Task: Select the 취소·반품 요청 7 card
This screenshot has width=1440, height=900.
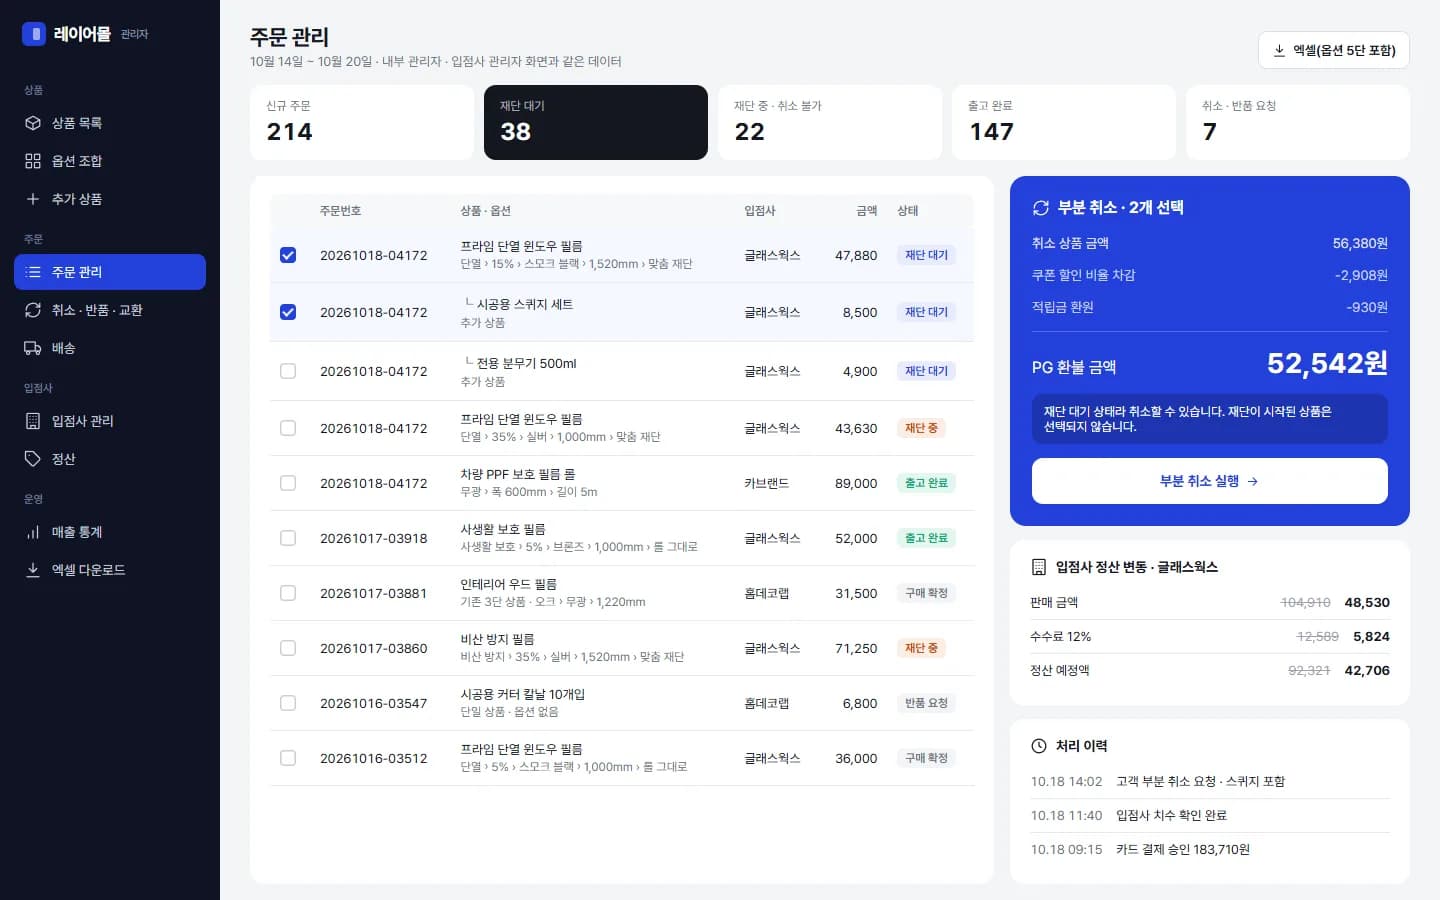Action: coord(1298,122)
